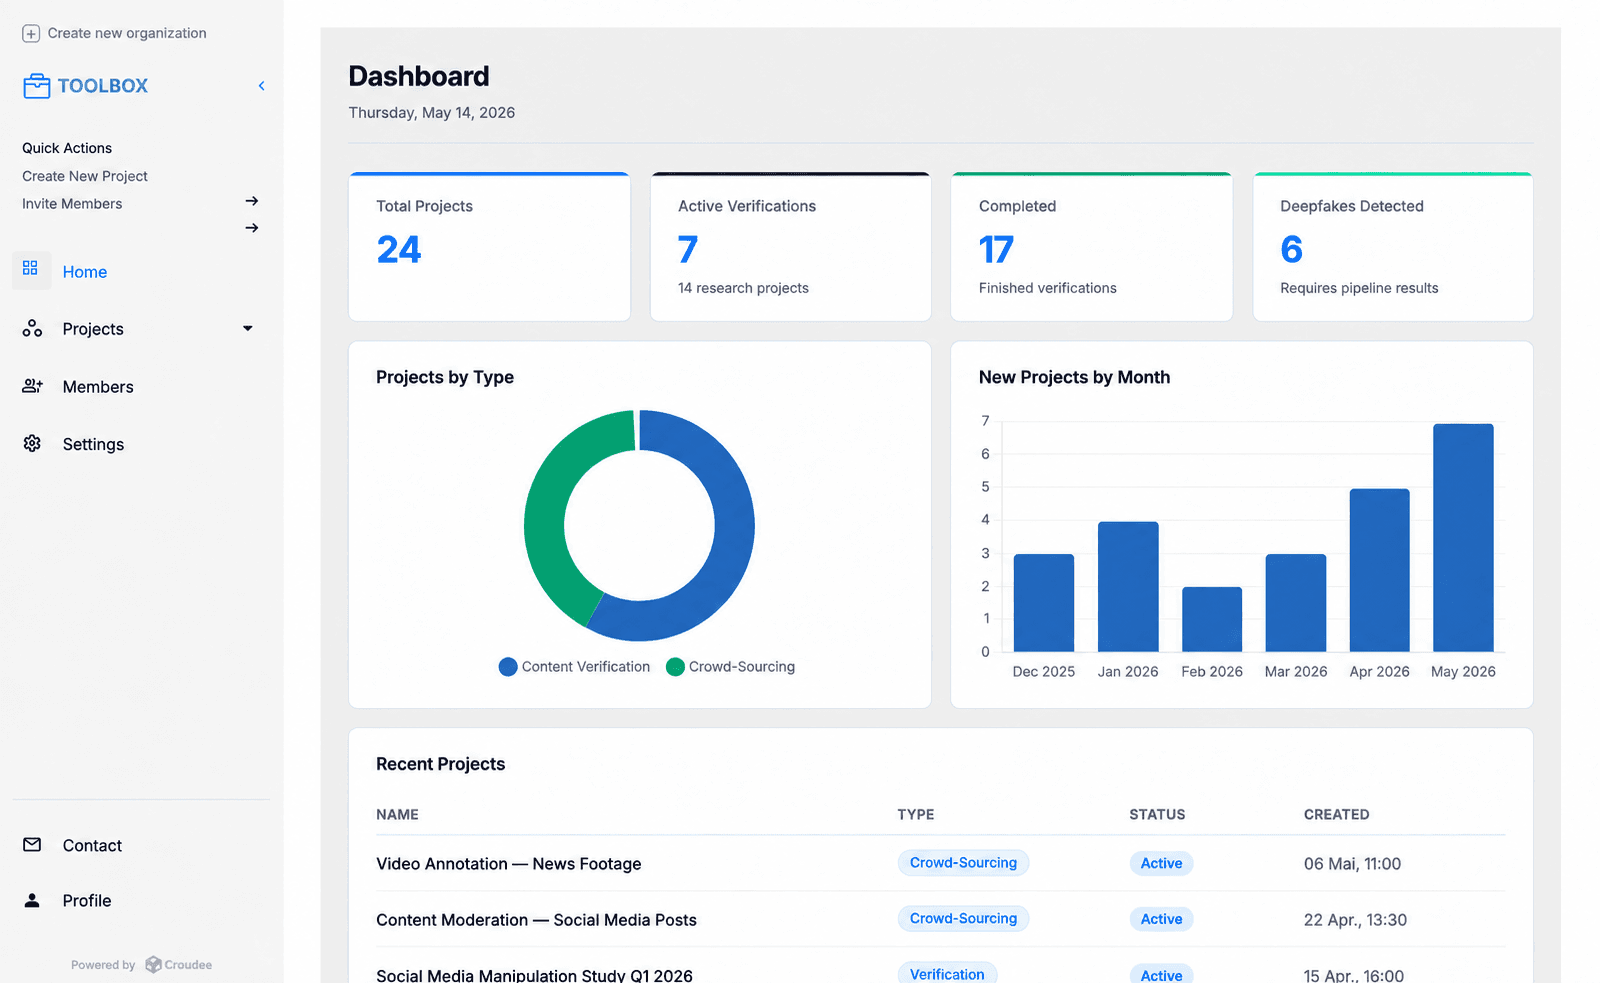
Task: Click the Active Verifications card
Action: tap(790, 247)
